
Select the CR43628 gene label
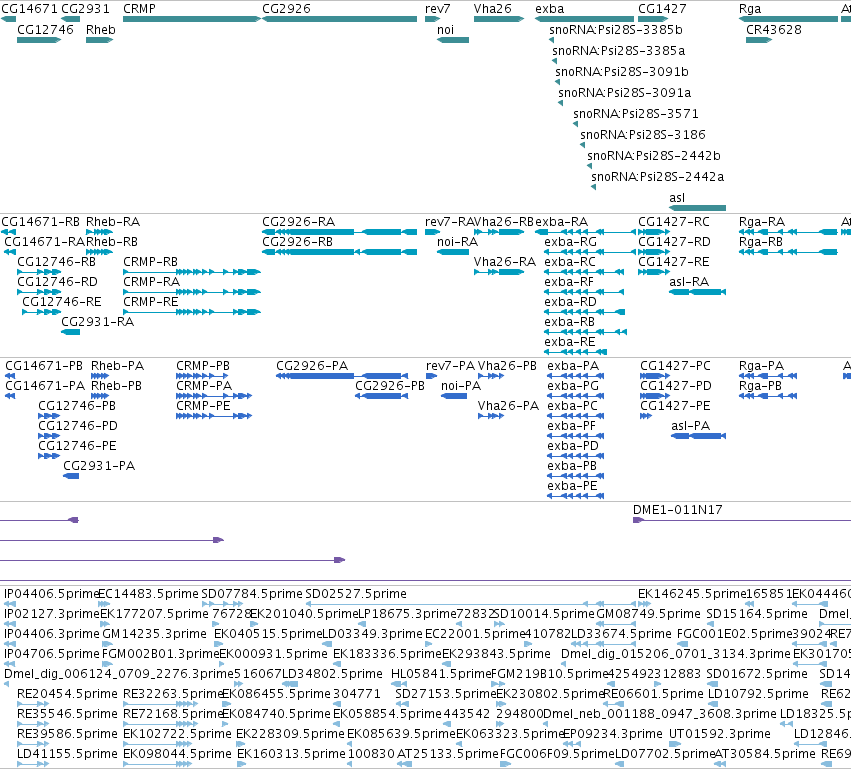tap(774, 30)
